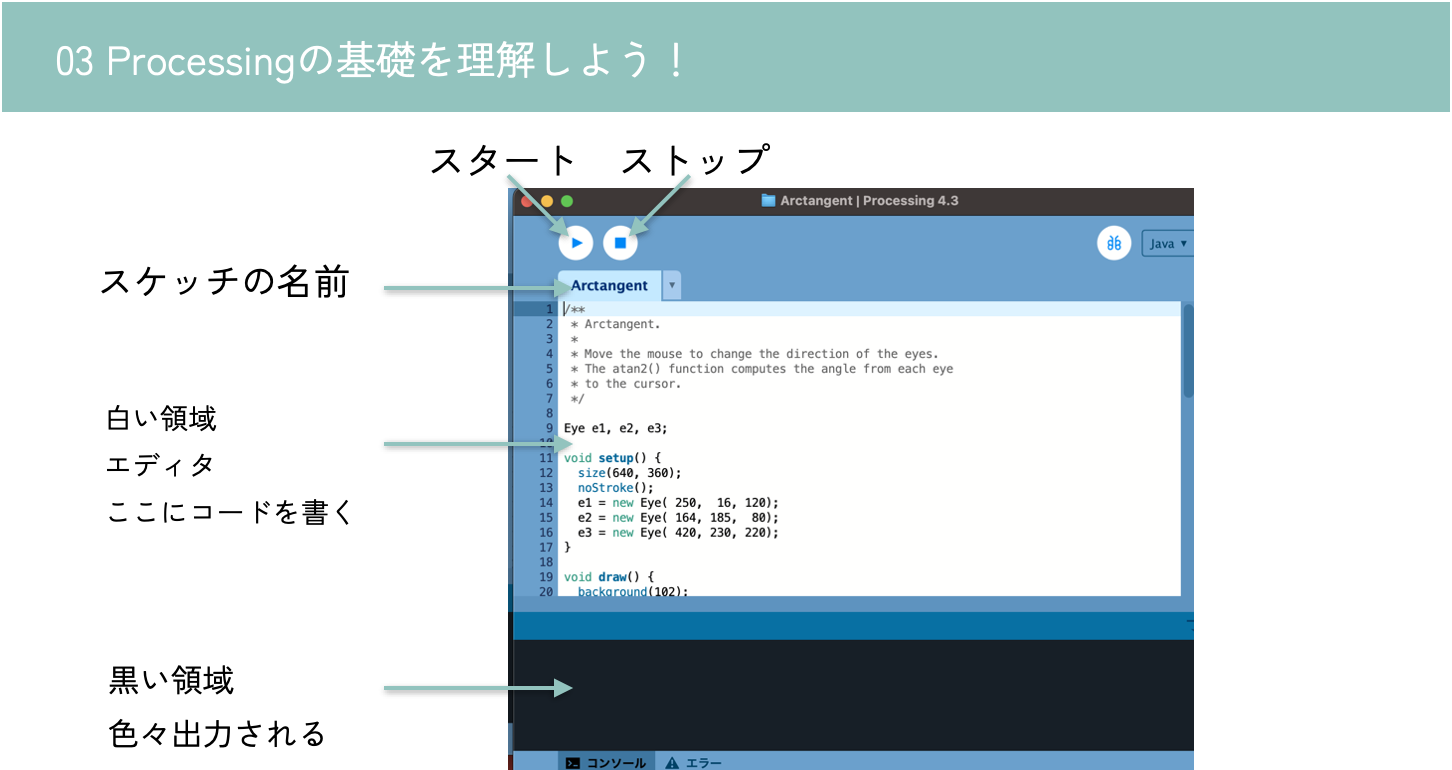Open the debugger with the butterfly icon
Screen dimensions: 1452x770
point(1114,242)
